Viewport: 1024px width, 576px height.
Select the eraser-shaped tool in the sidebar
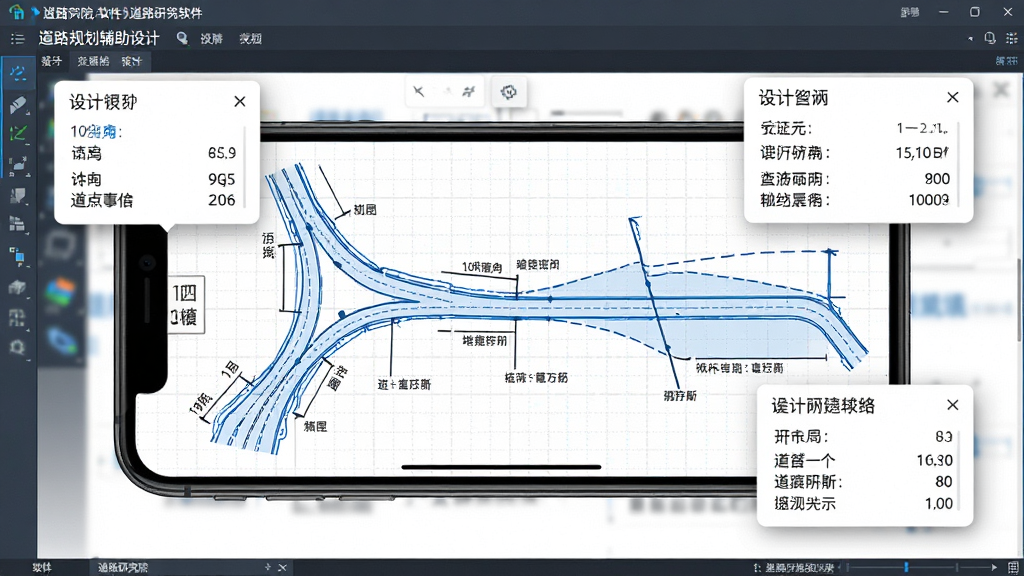click(x=18, y=104)
